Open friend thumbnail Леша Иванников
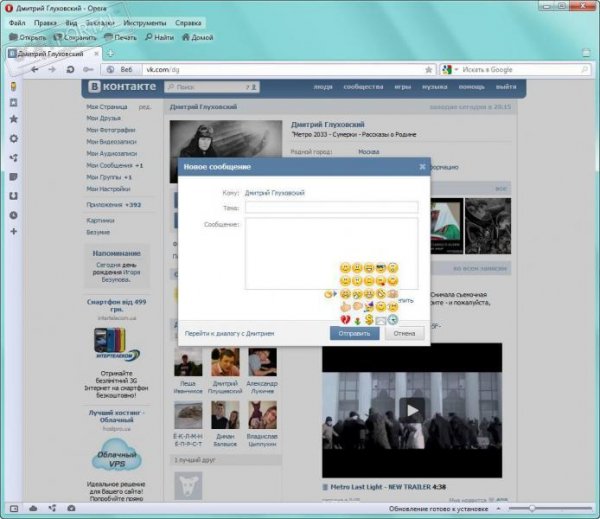Screen dimensions: 600x519 [x=188, y=362]
